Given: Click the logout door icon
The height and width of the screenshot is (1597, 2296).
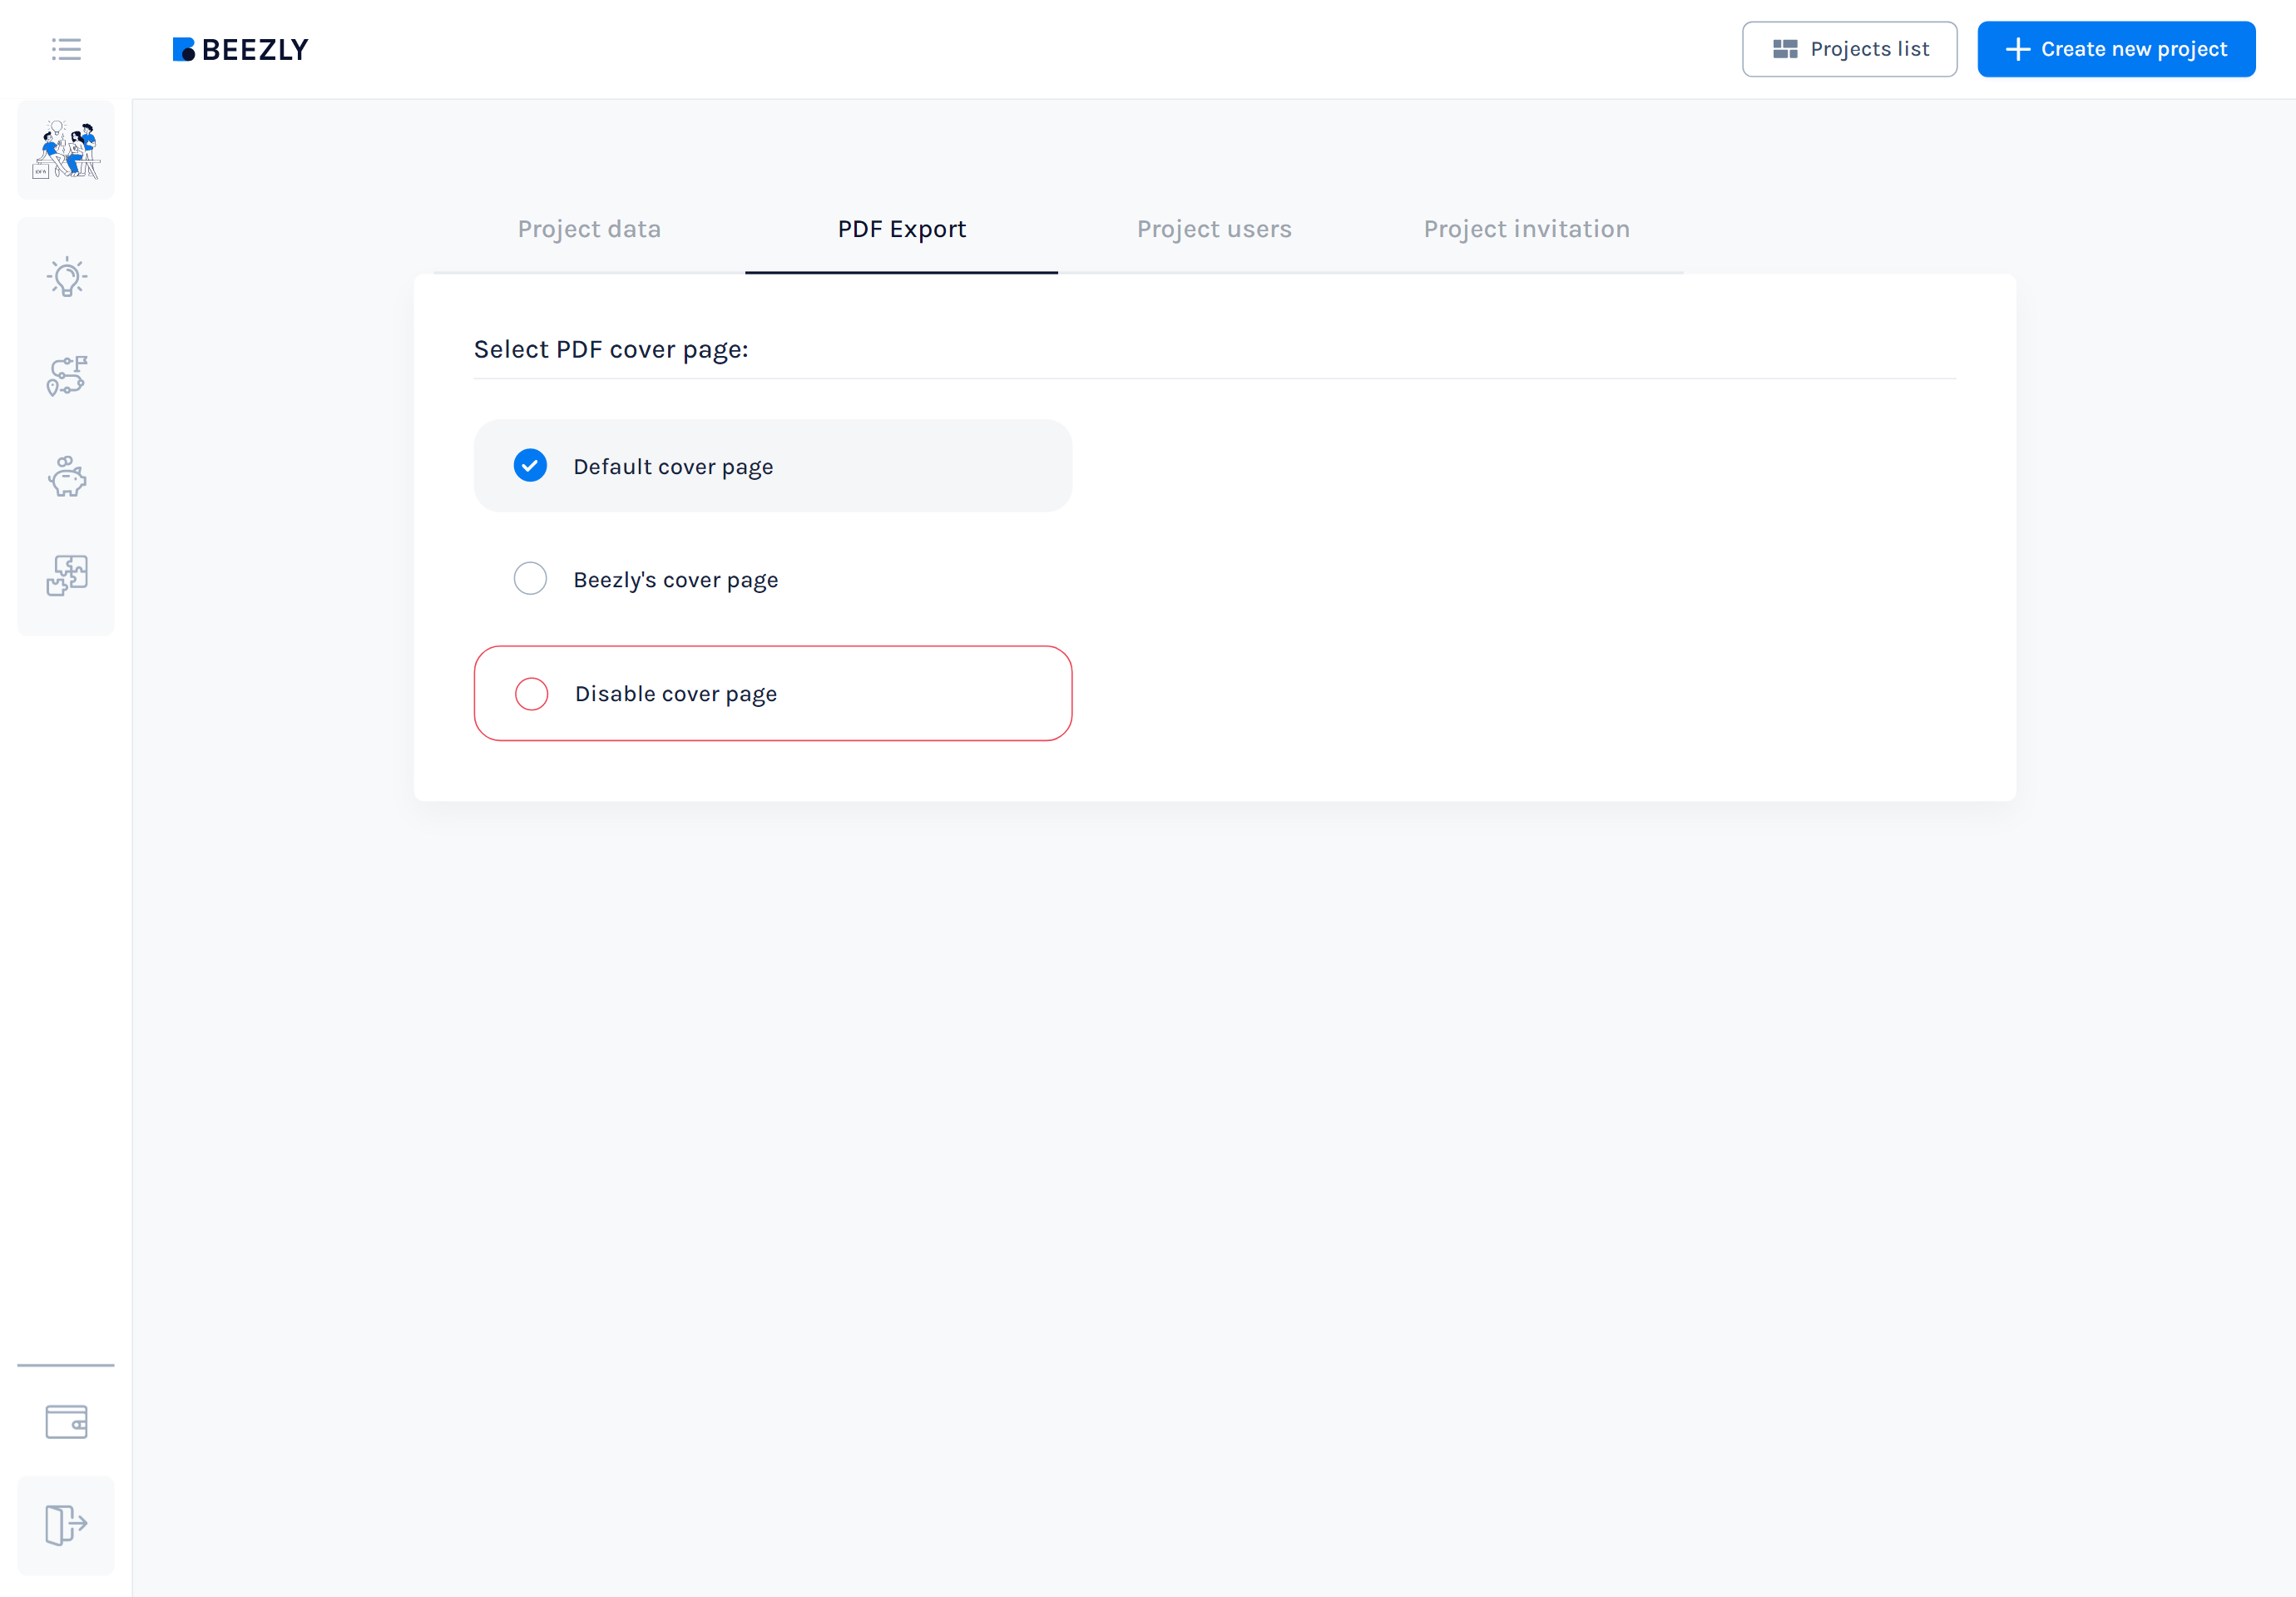Looking at the screenshot, I should pyautogui.click(x=66, y=1525).
